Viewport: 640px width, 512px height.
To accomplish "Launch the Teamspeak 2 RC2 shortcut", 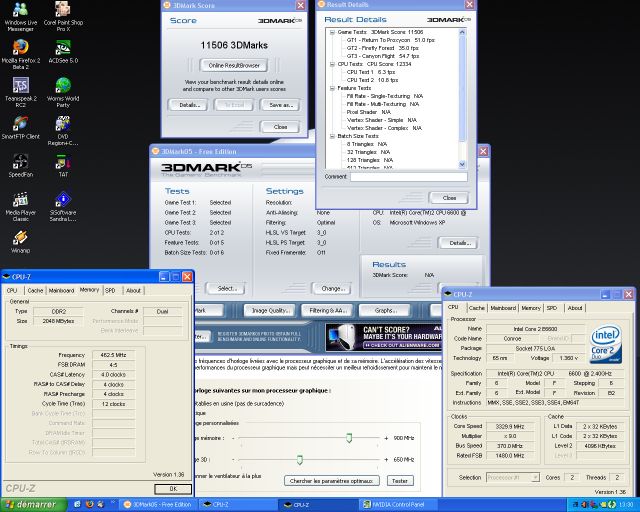I will point(21,92).
